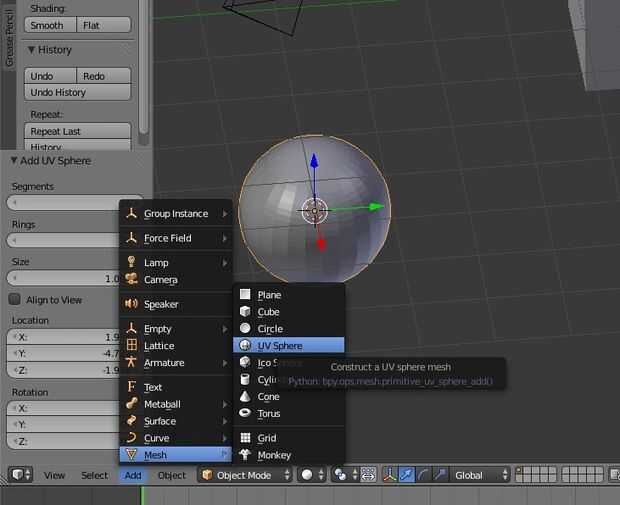Click the Cylinder primitive icon

point(245,379)
